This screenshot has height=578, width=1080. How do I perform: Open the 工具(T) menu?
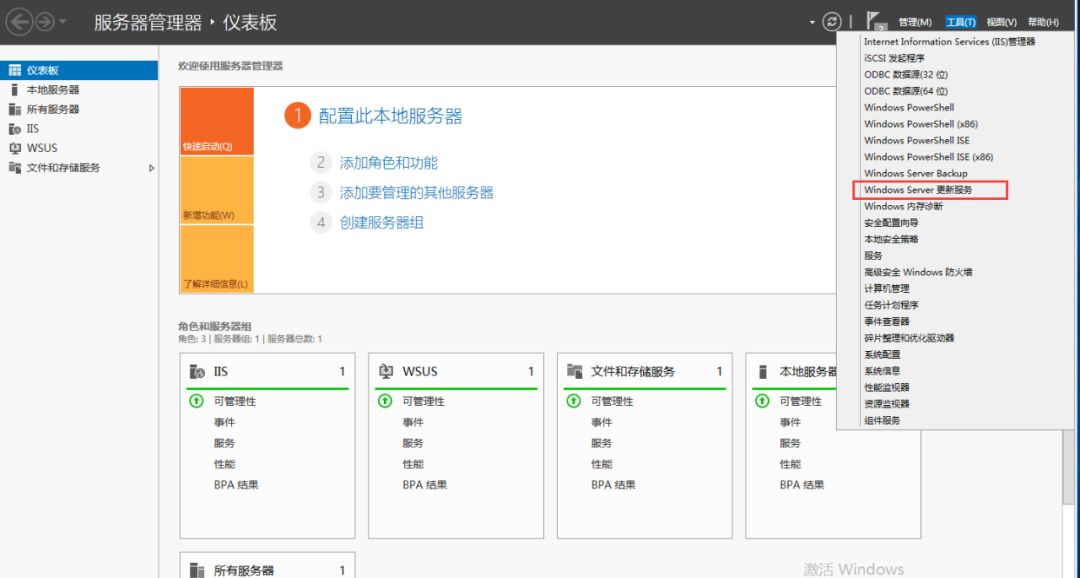(960, 23)
